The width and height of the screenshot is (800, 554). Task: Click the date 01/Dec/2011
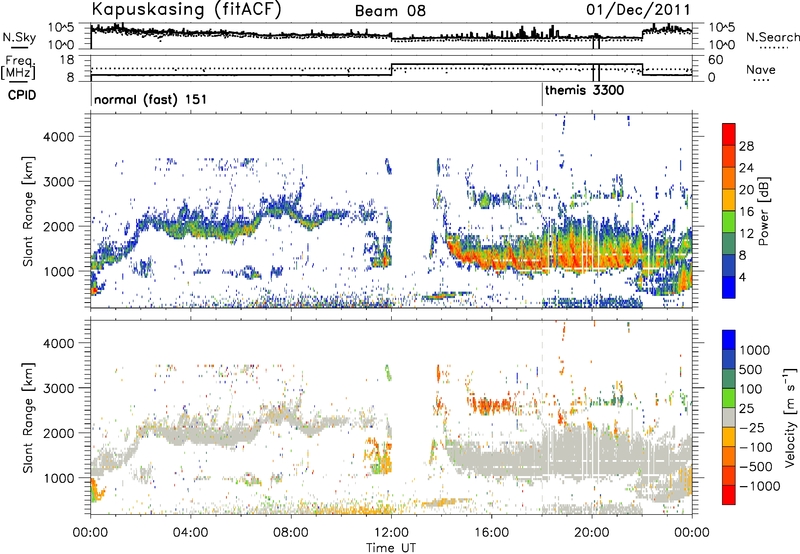click(x=638, y=9)
